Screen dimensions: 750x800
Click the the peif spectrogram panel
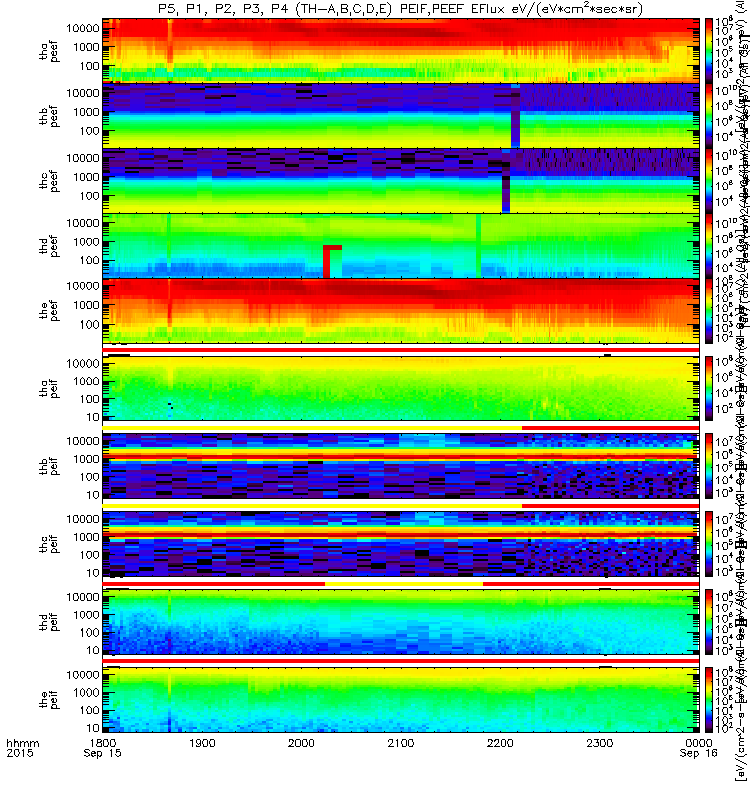(401, 700)
